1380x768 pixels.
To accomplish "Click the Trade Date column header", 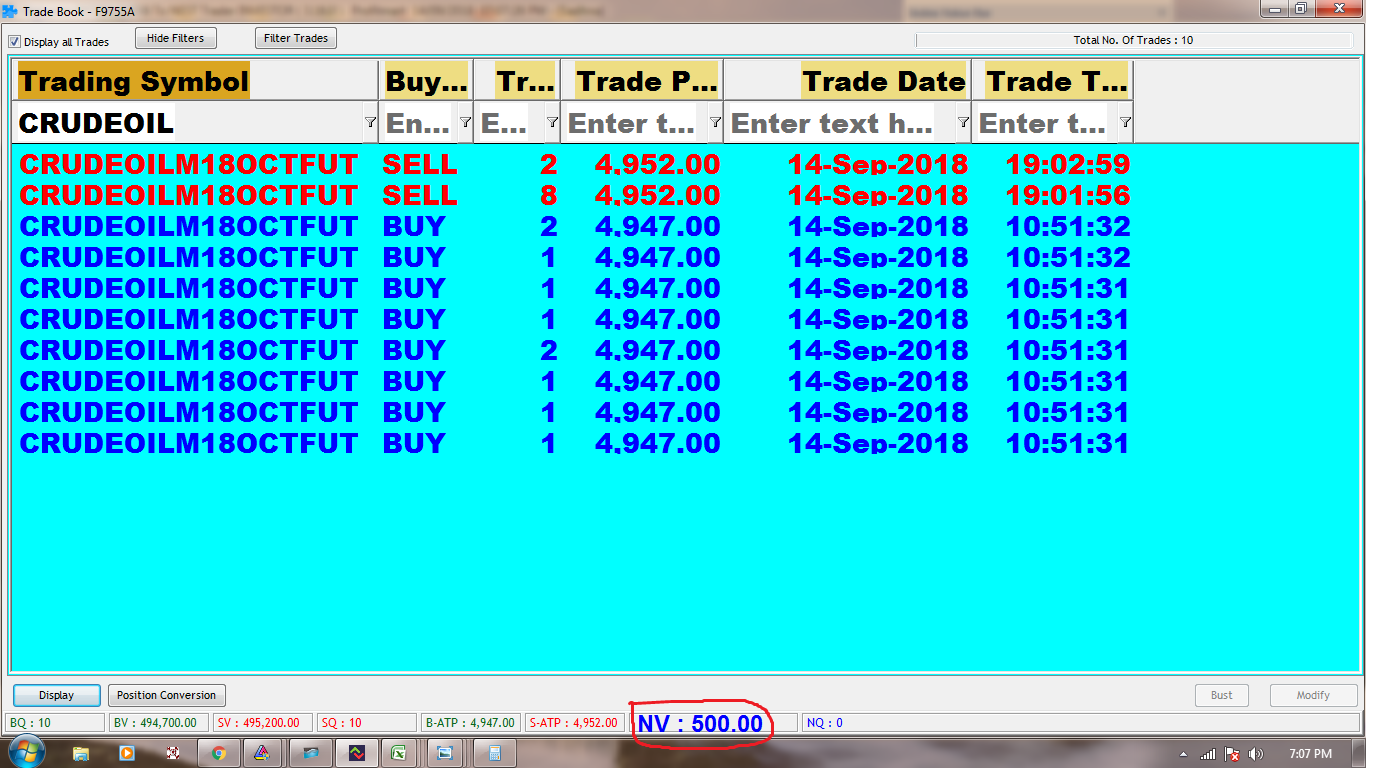I will pos(883,81).
